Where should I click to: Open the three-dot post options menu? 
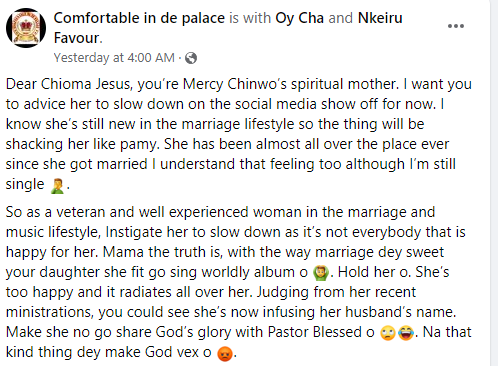[456, 26]
